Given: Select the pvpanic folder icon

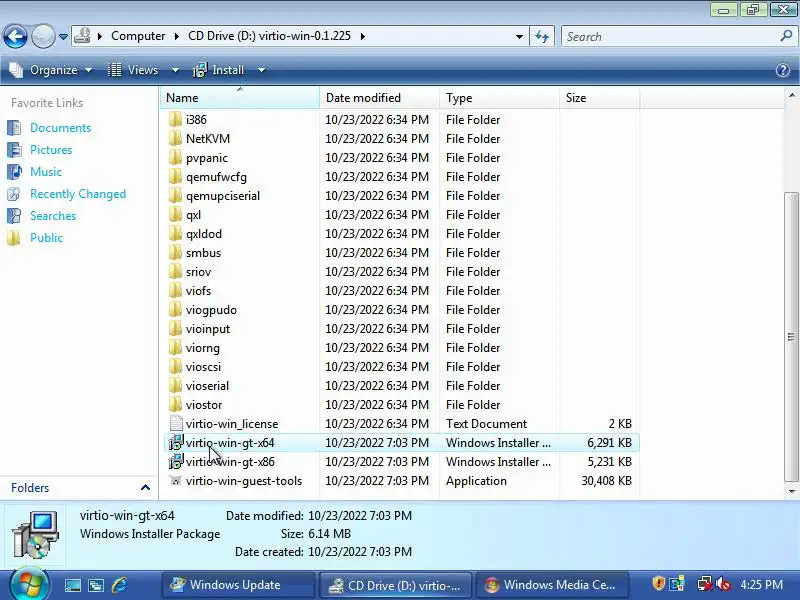Looking at the screenshot, I should tap(175, 158).
